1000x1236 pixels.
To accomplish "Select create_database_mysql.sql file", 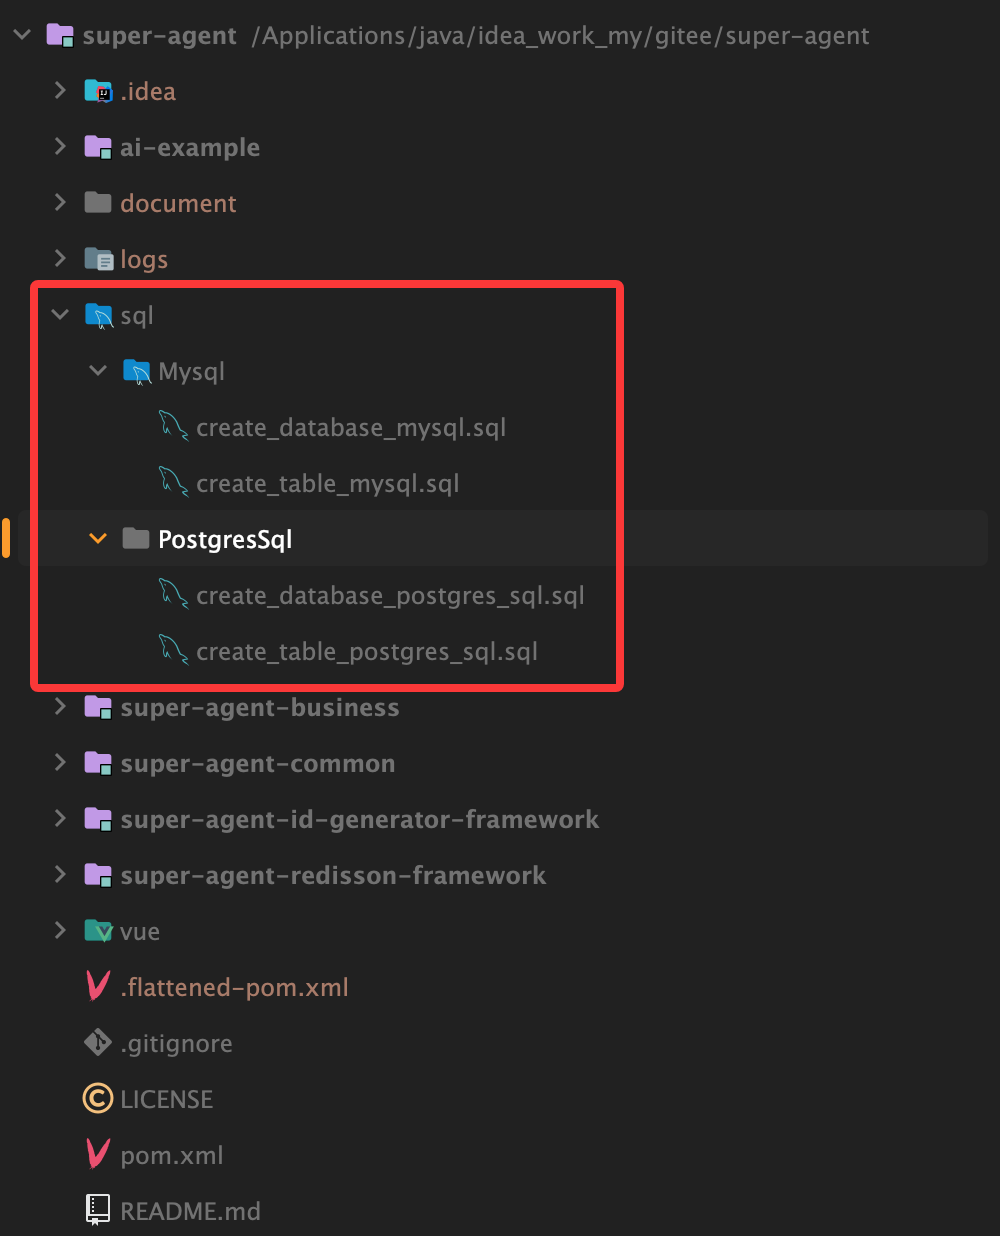I will point(350,428).
